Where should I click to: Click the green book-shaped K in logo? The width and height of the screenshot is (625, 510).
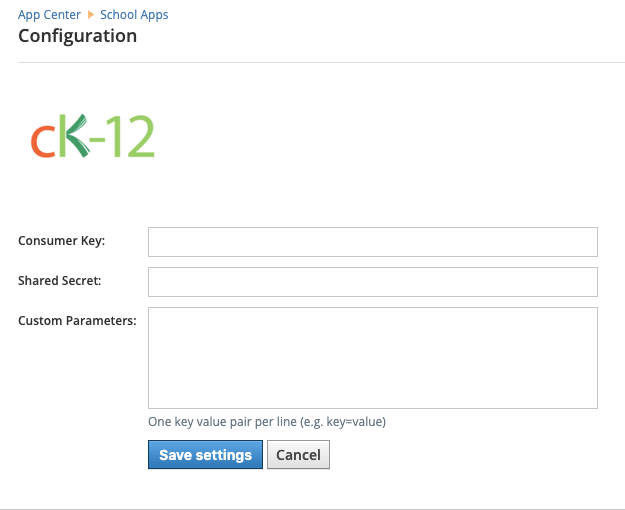73,138
